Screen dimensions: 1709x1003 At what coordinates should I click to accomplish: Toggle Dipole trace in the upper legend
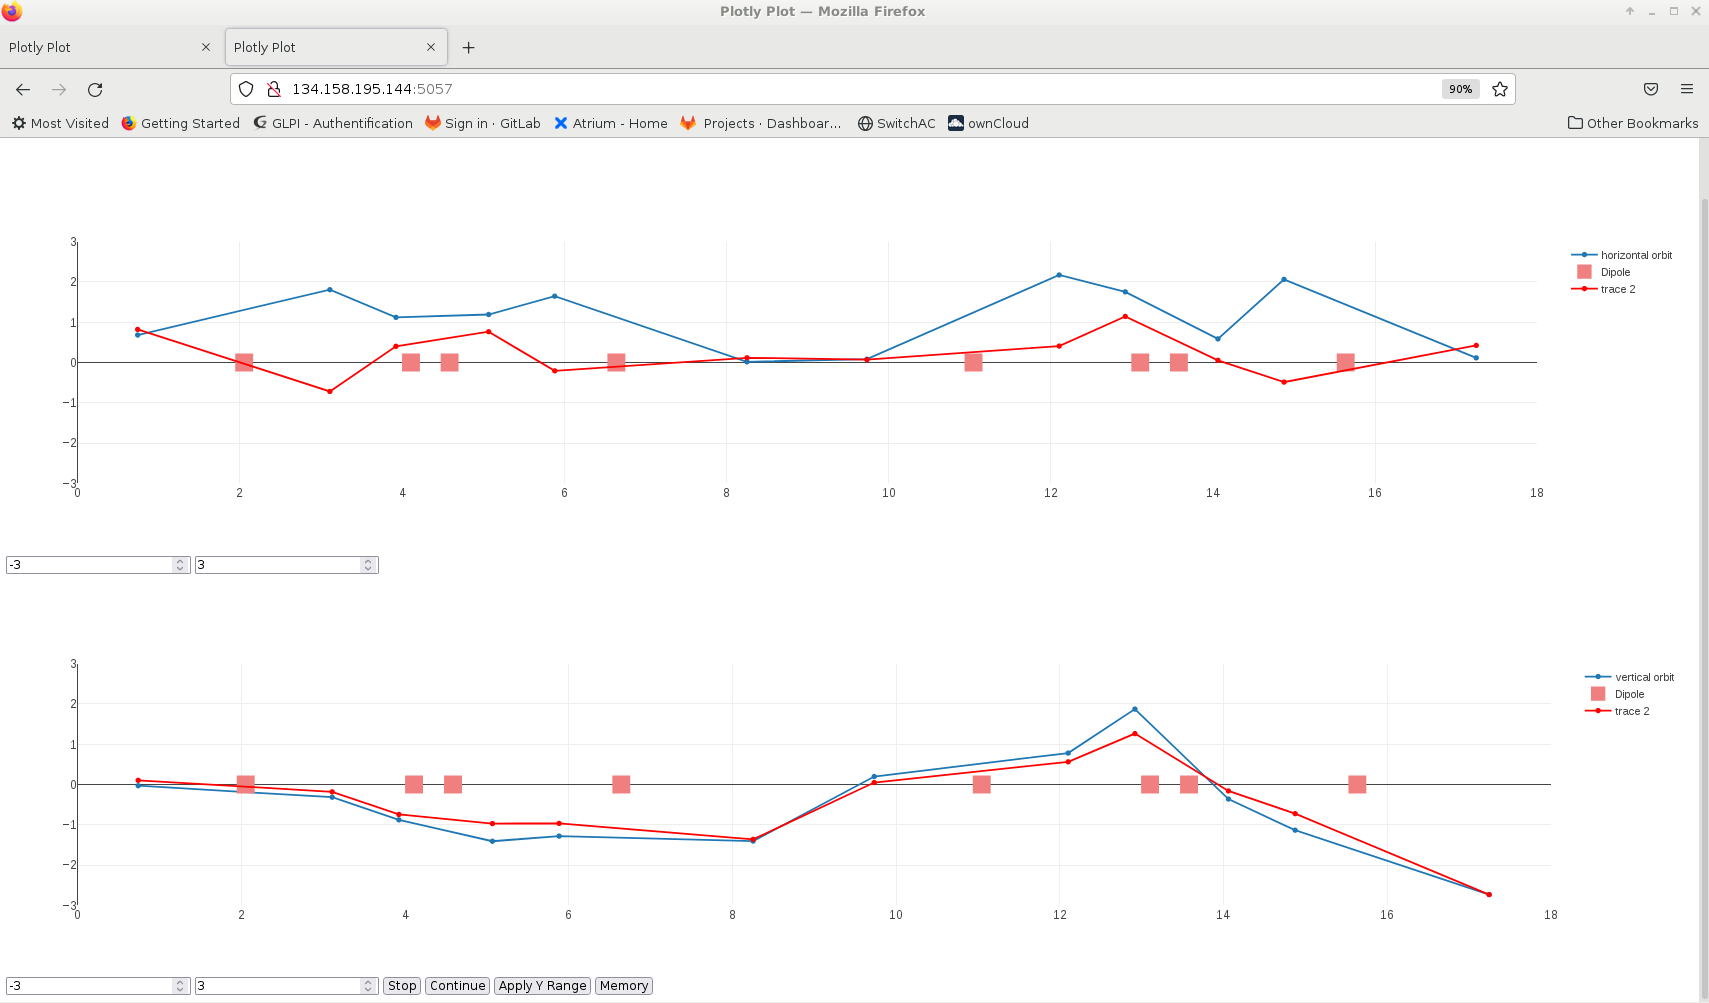point(1614,272)
